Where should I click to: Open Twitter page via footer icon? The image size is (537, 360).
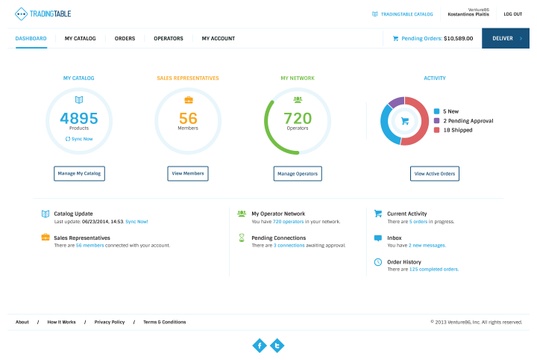click(x=277, y=346)
